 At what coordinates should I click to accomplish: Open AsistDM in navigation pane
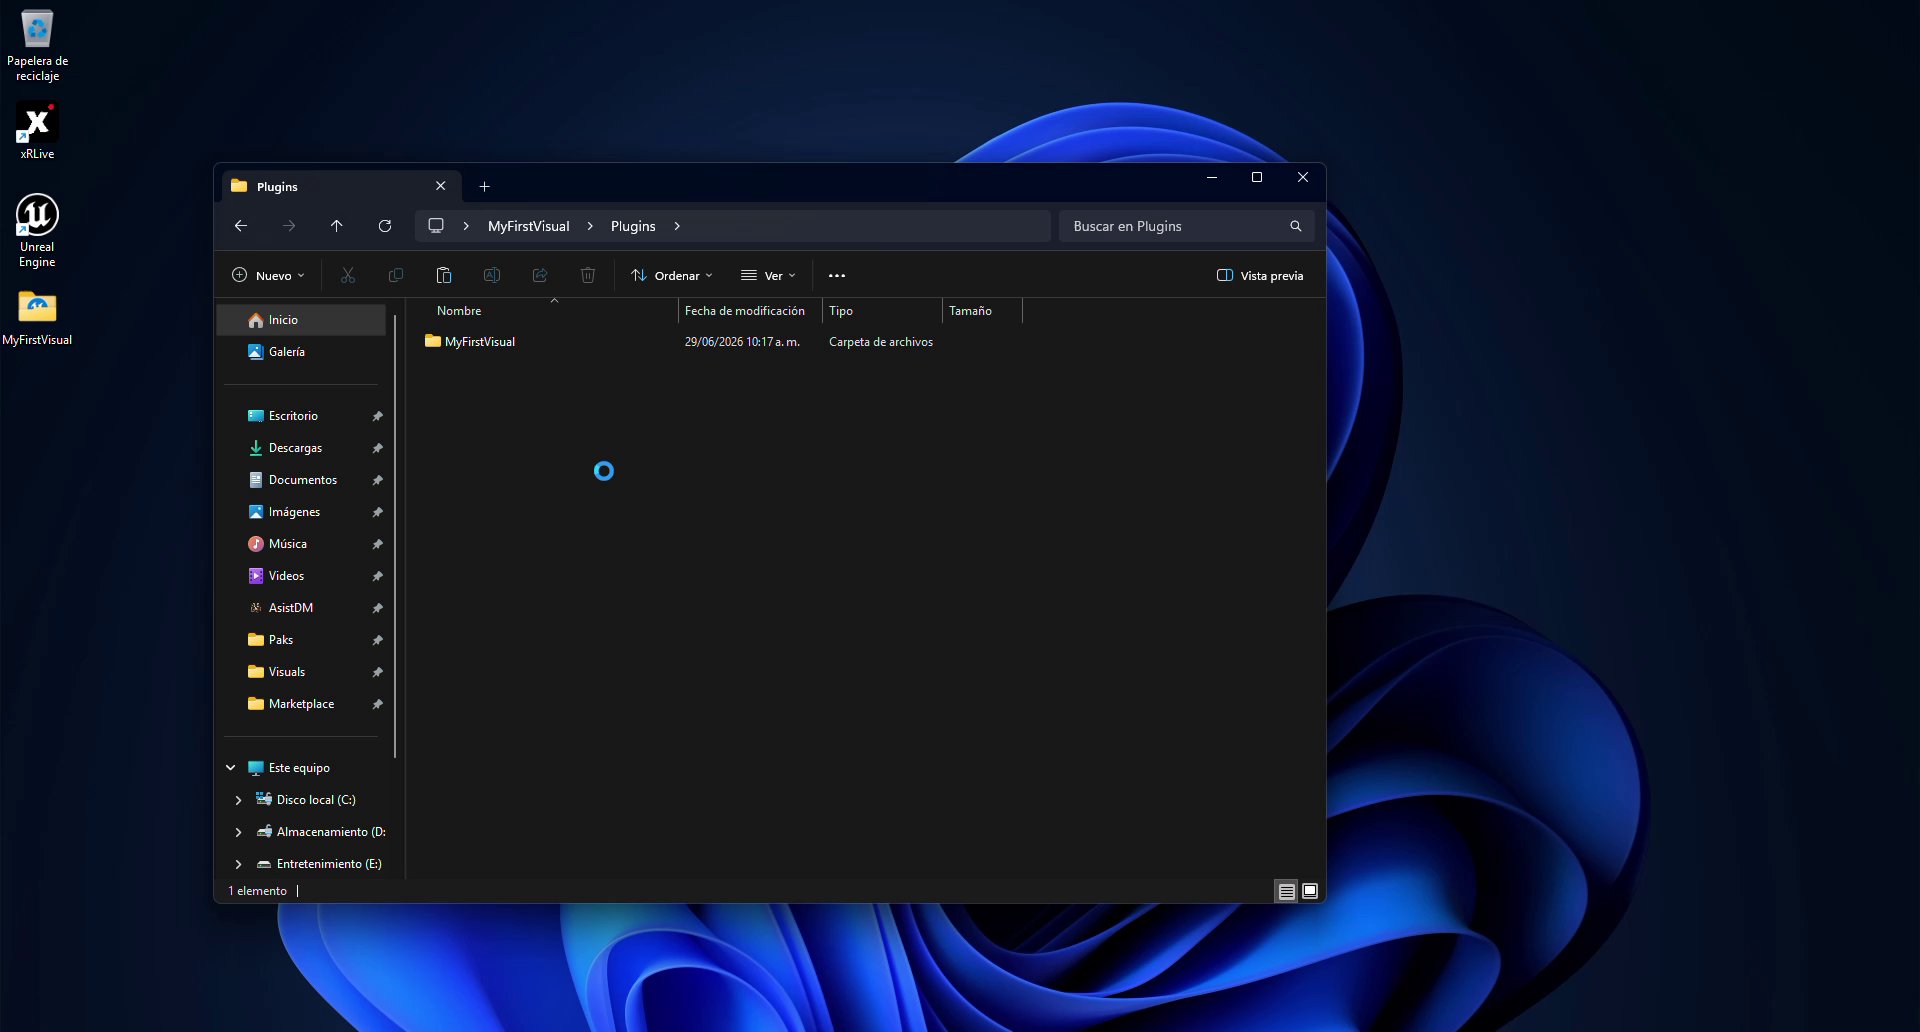[x=290, y=608]
